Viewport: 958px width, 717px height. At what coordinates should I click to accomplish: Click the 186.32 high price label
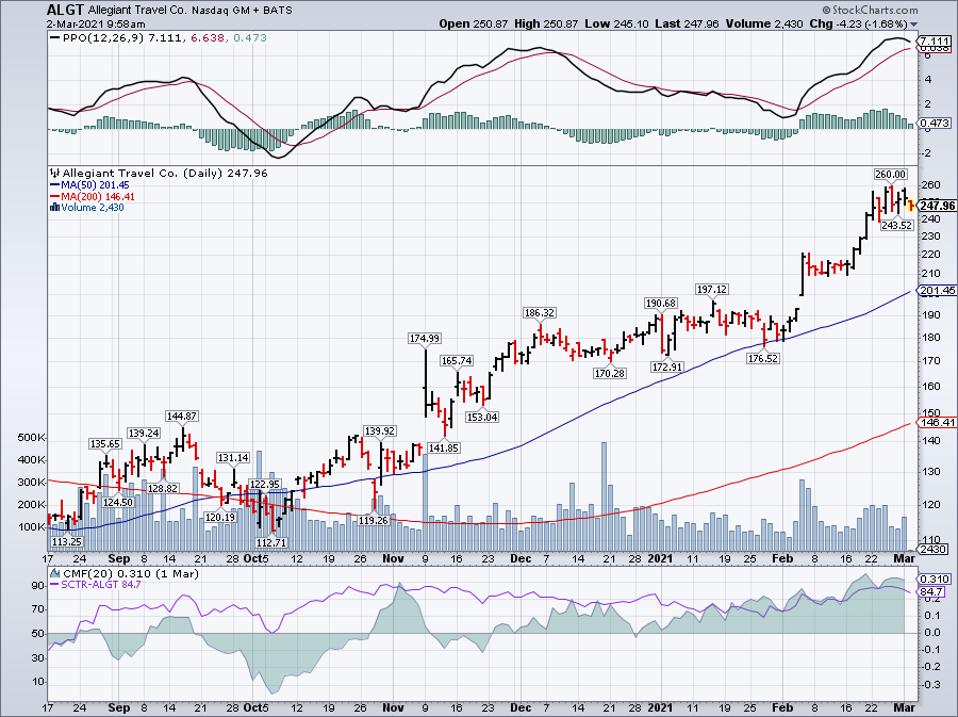coord(539,313)
